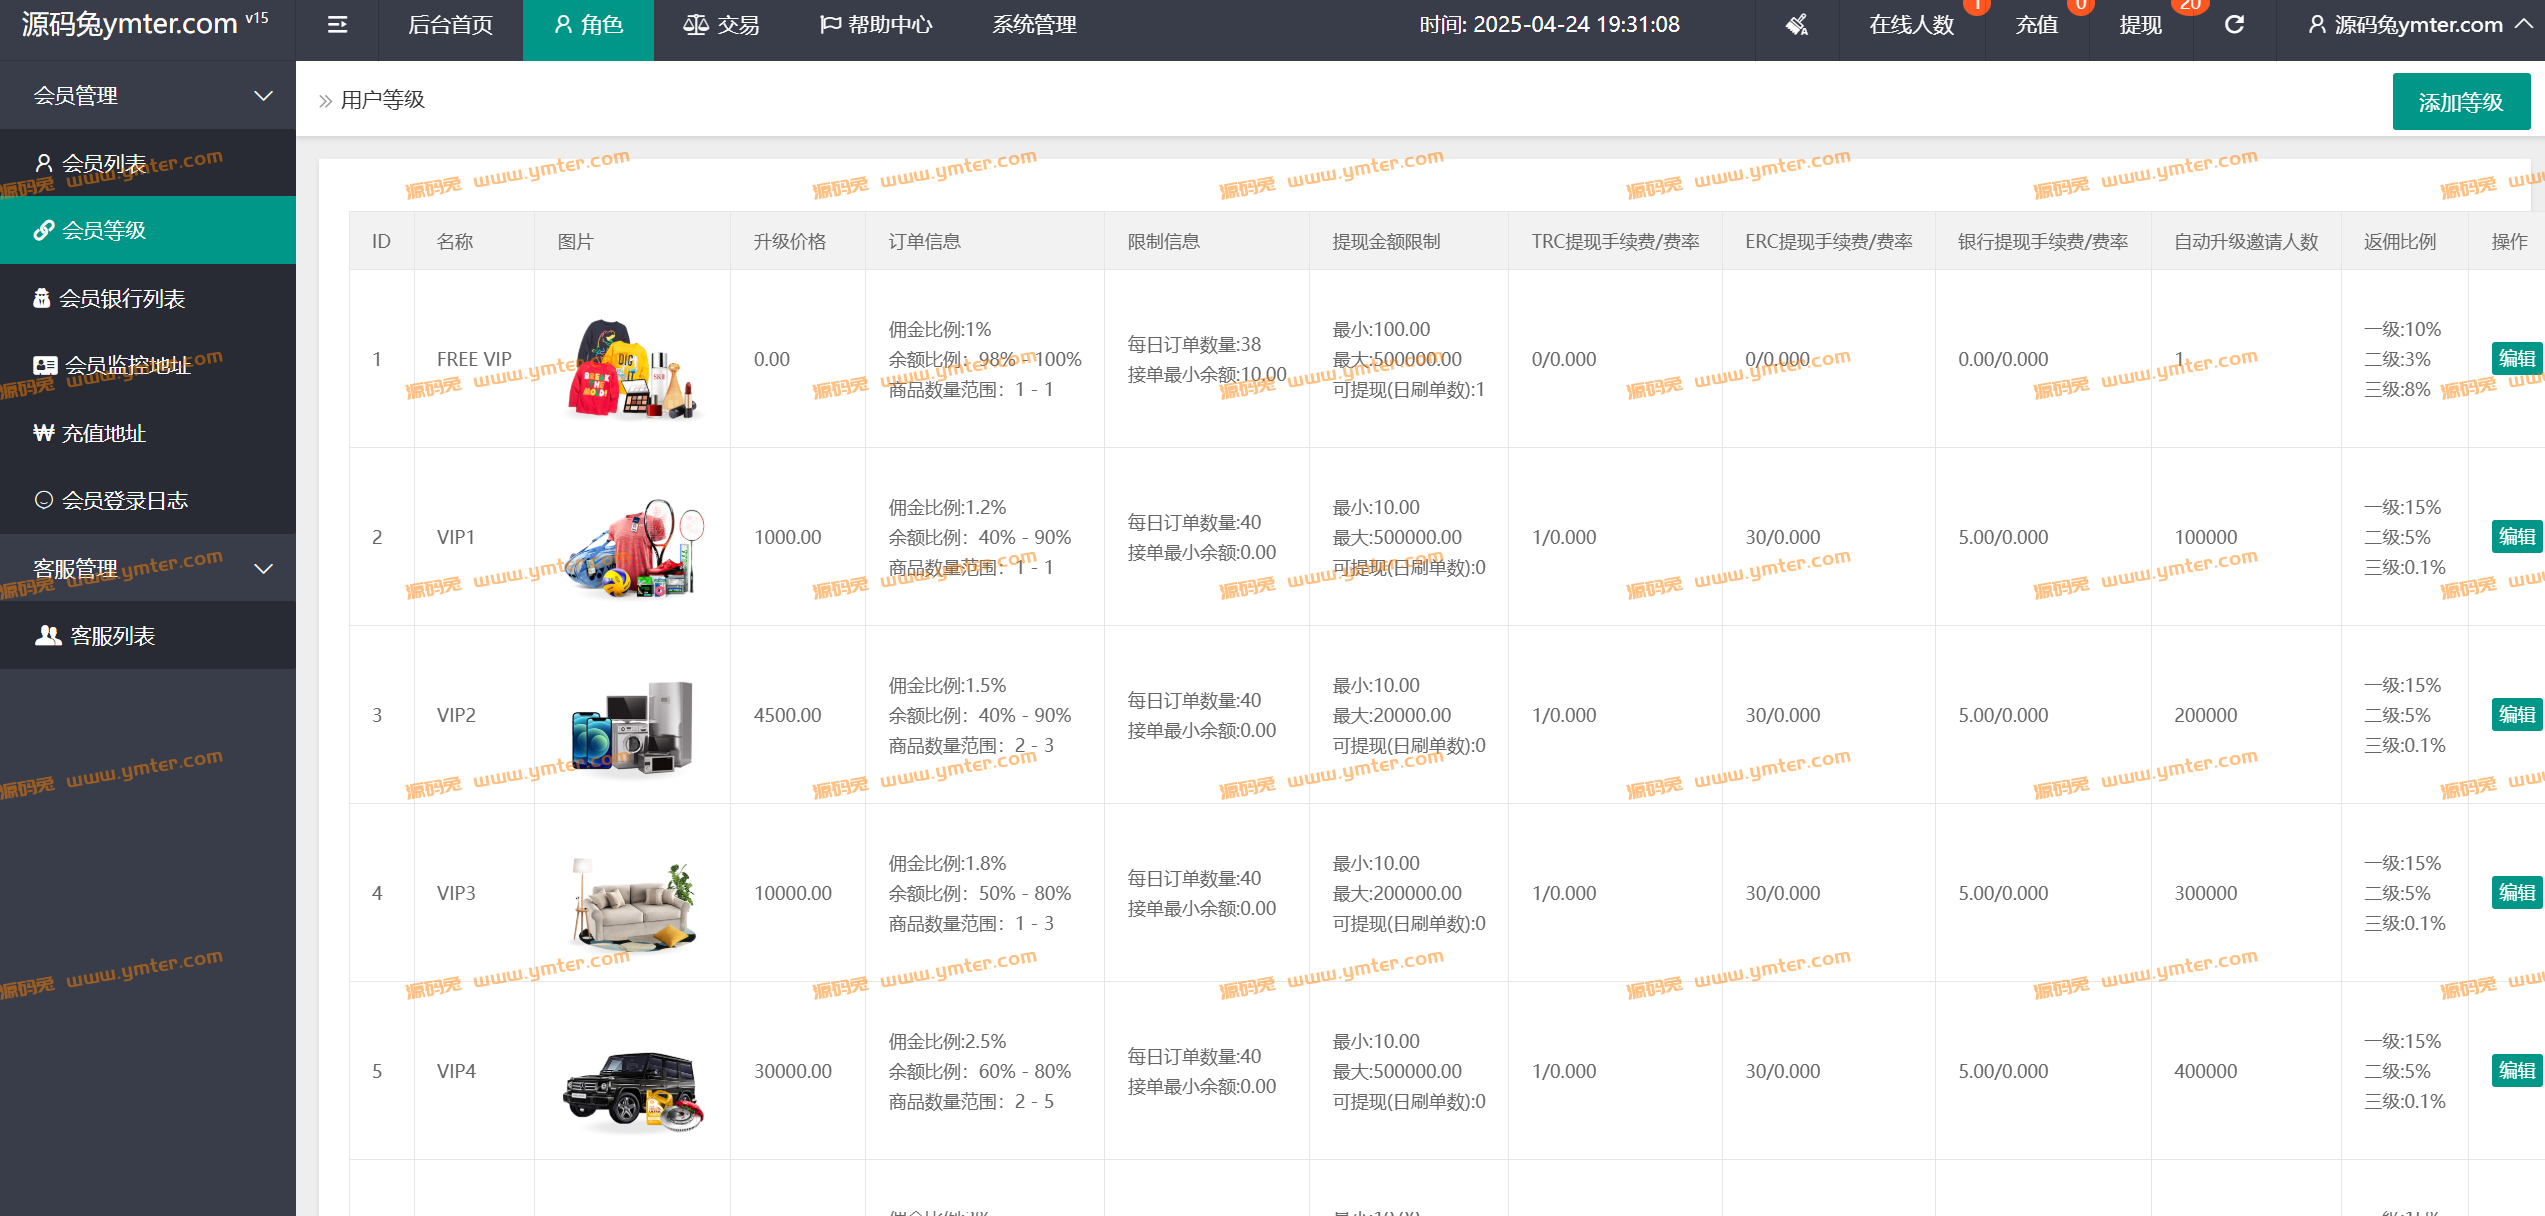2545x1216 pixels.
Task: Click the 源码兔ymter.com site logo
Action: click(x=145, y=24)
